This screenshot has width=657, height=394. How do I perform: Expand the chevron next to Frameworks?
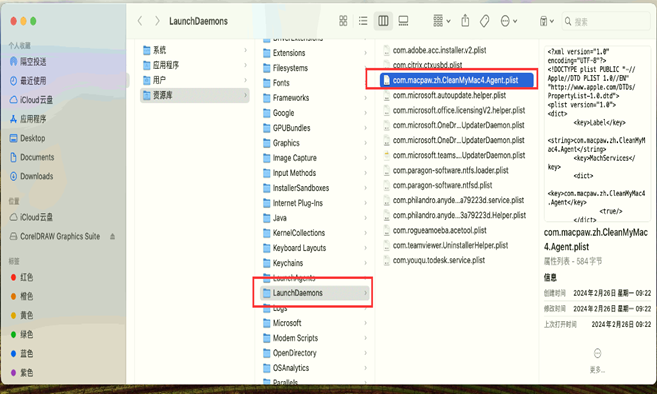pos(365,98)
